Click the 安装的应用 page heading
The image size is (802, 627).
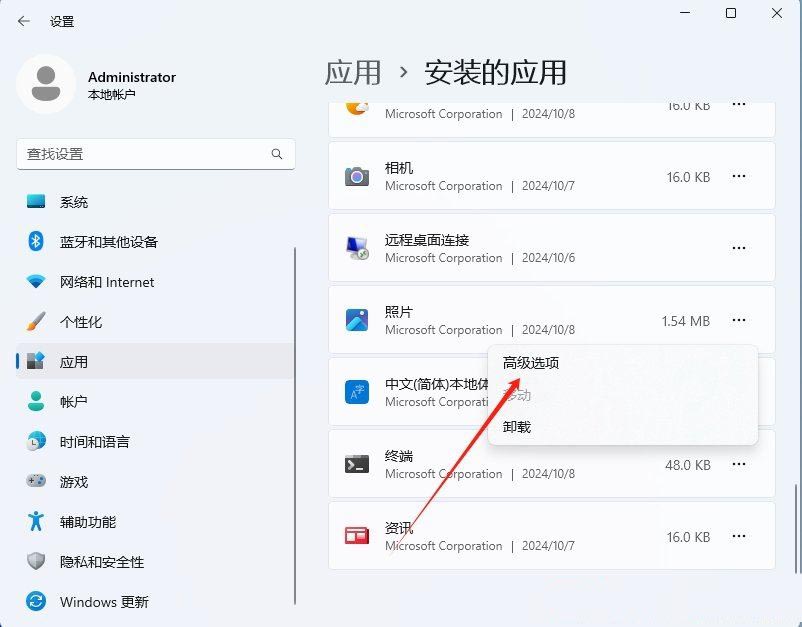click(495, 72)
